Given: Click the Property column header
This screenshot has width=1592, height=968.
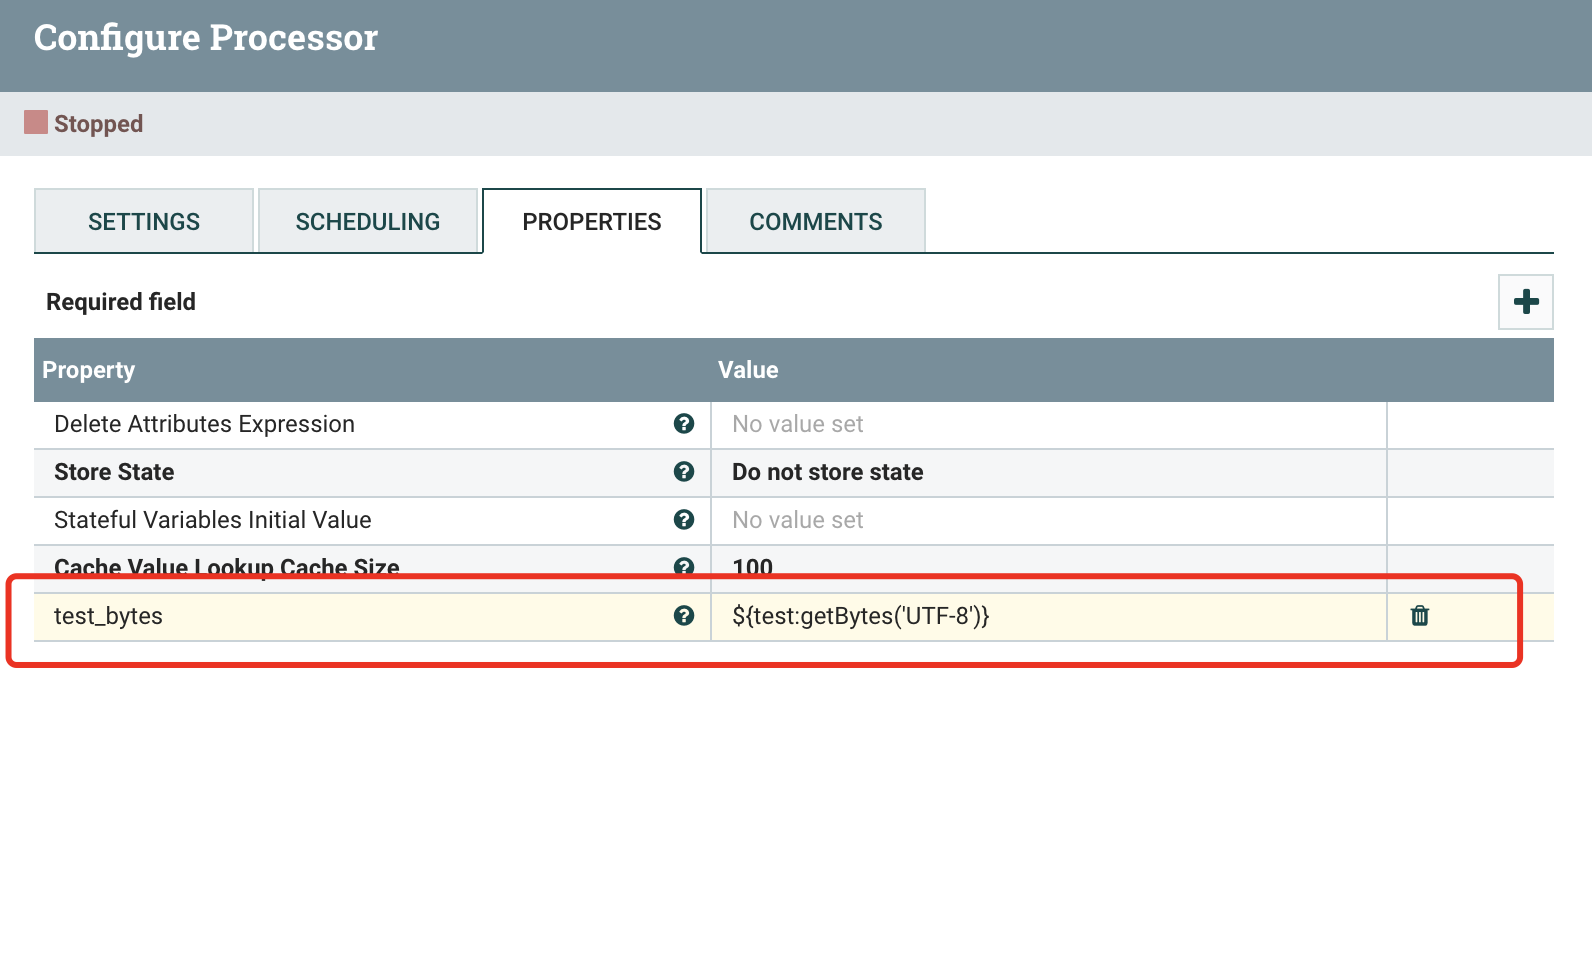Looking at the screenshot, I should pos(89,370).
